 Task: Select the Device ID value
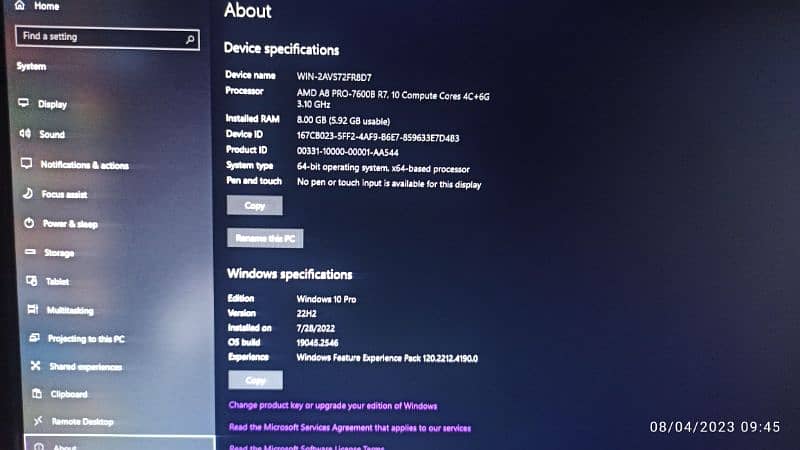pyautogui.click(x=378, y=138)
